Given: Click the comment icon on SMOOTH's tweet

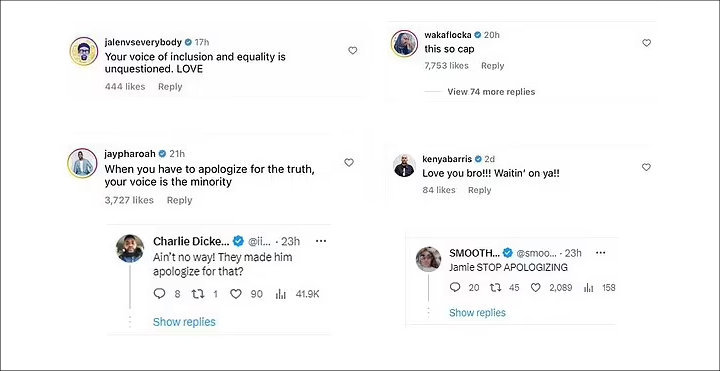Looking at the screenshot, I should pyautogui.click(x=455, y=287).
